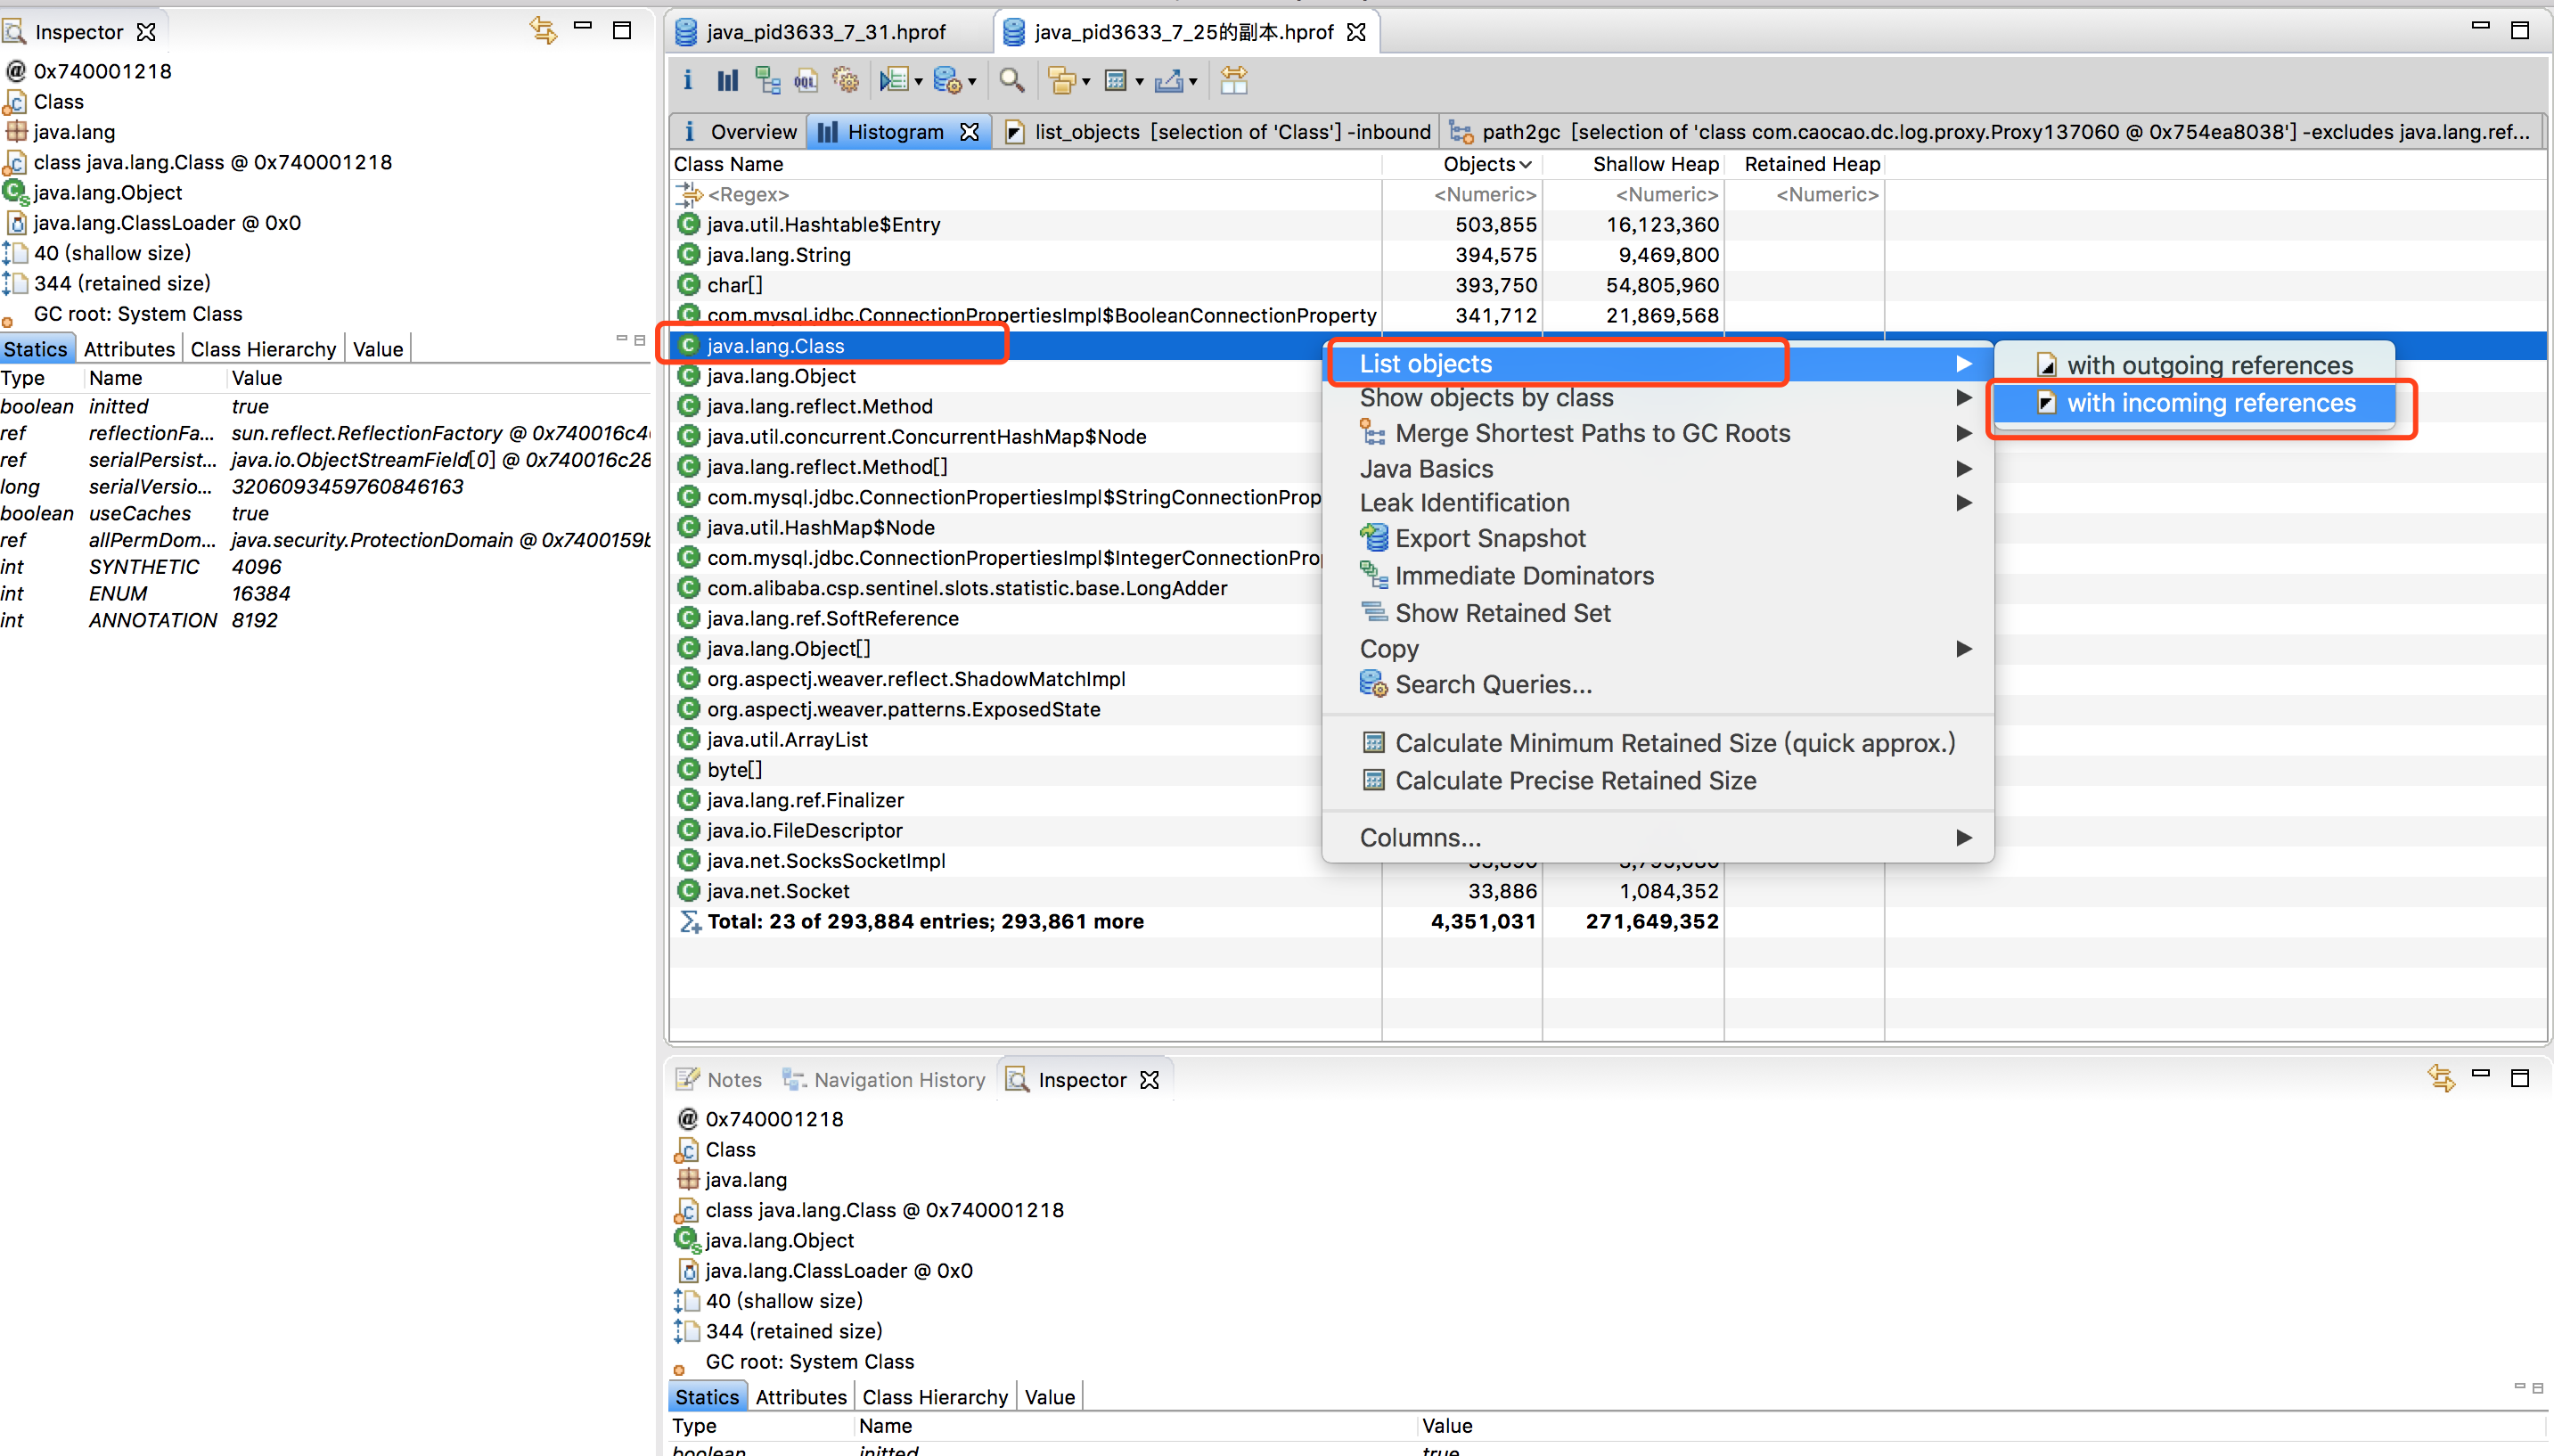This screenshot has width=2554, height=1456.
Task: Open Class Hierarchy tab in left Inspector
Action: click(x=263, y=349)
